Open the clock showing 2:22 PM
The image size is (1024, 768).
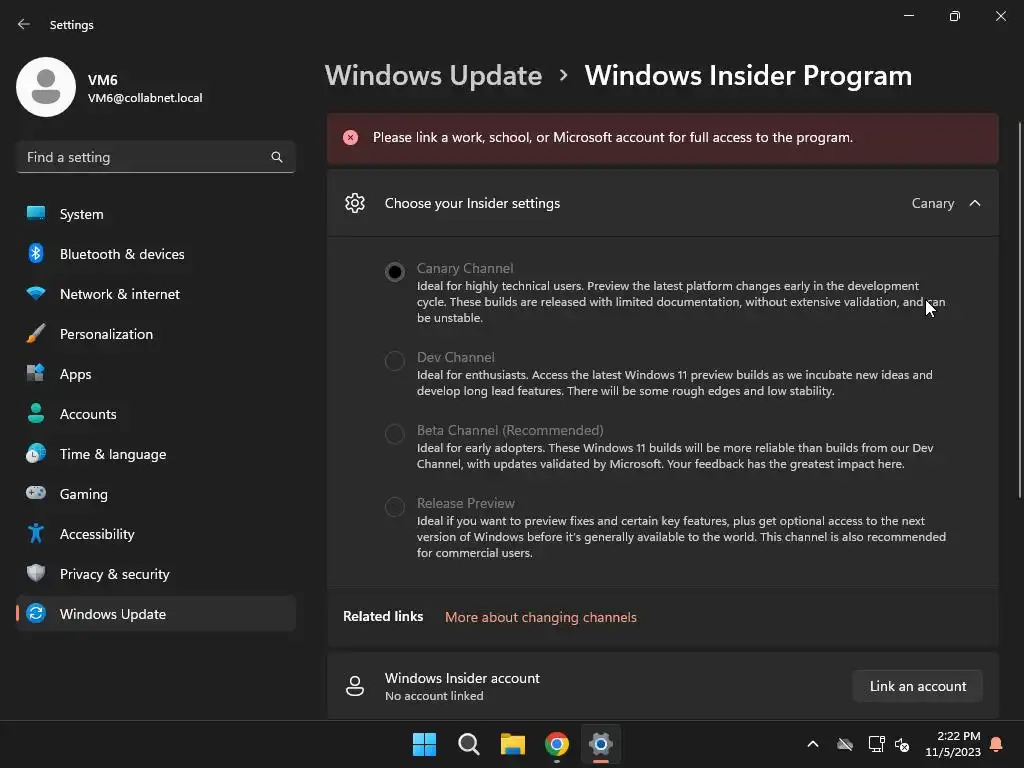[x=953, y=744]
